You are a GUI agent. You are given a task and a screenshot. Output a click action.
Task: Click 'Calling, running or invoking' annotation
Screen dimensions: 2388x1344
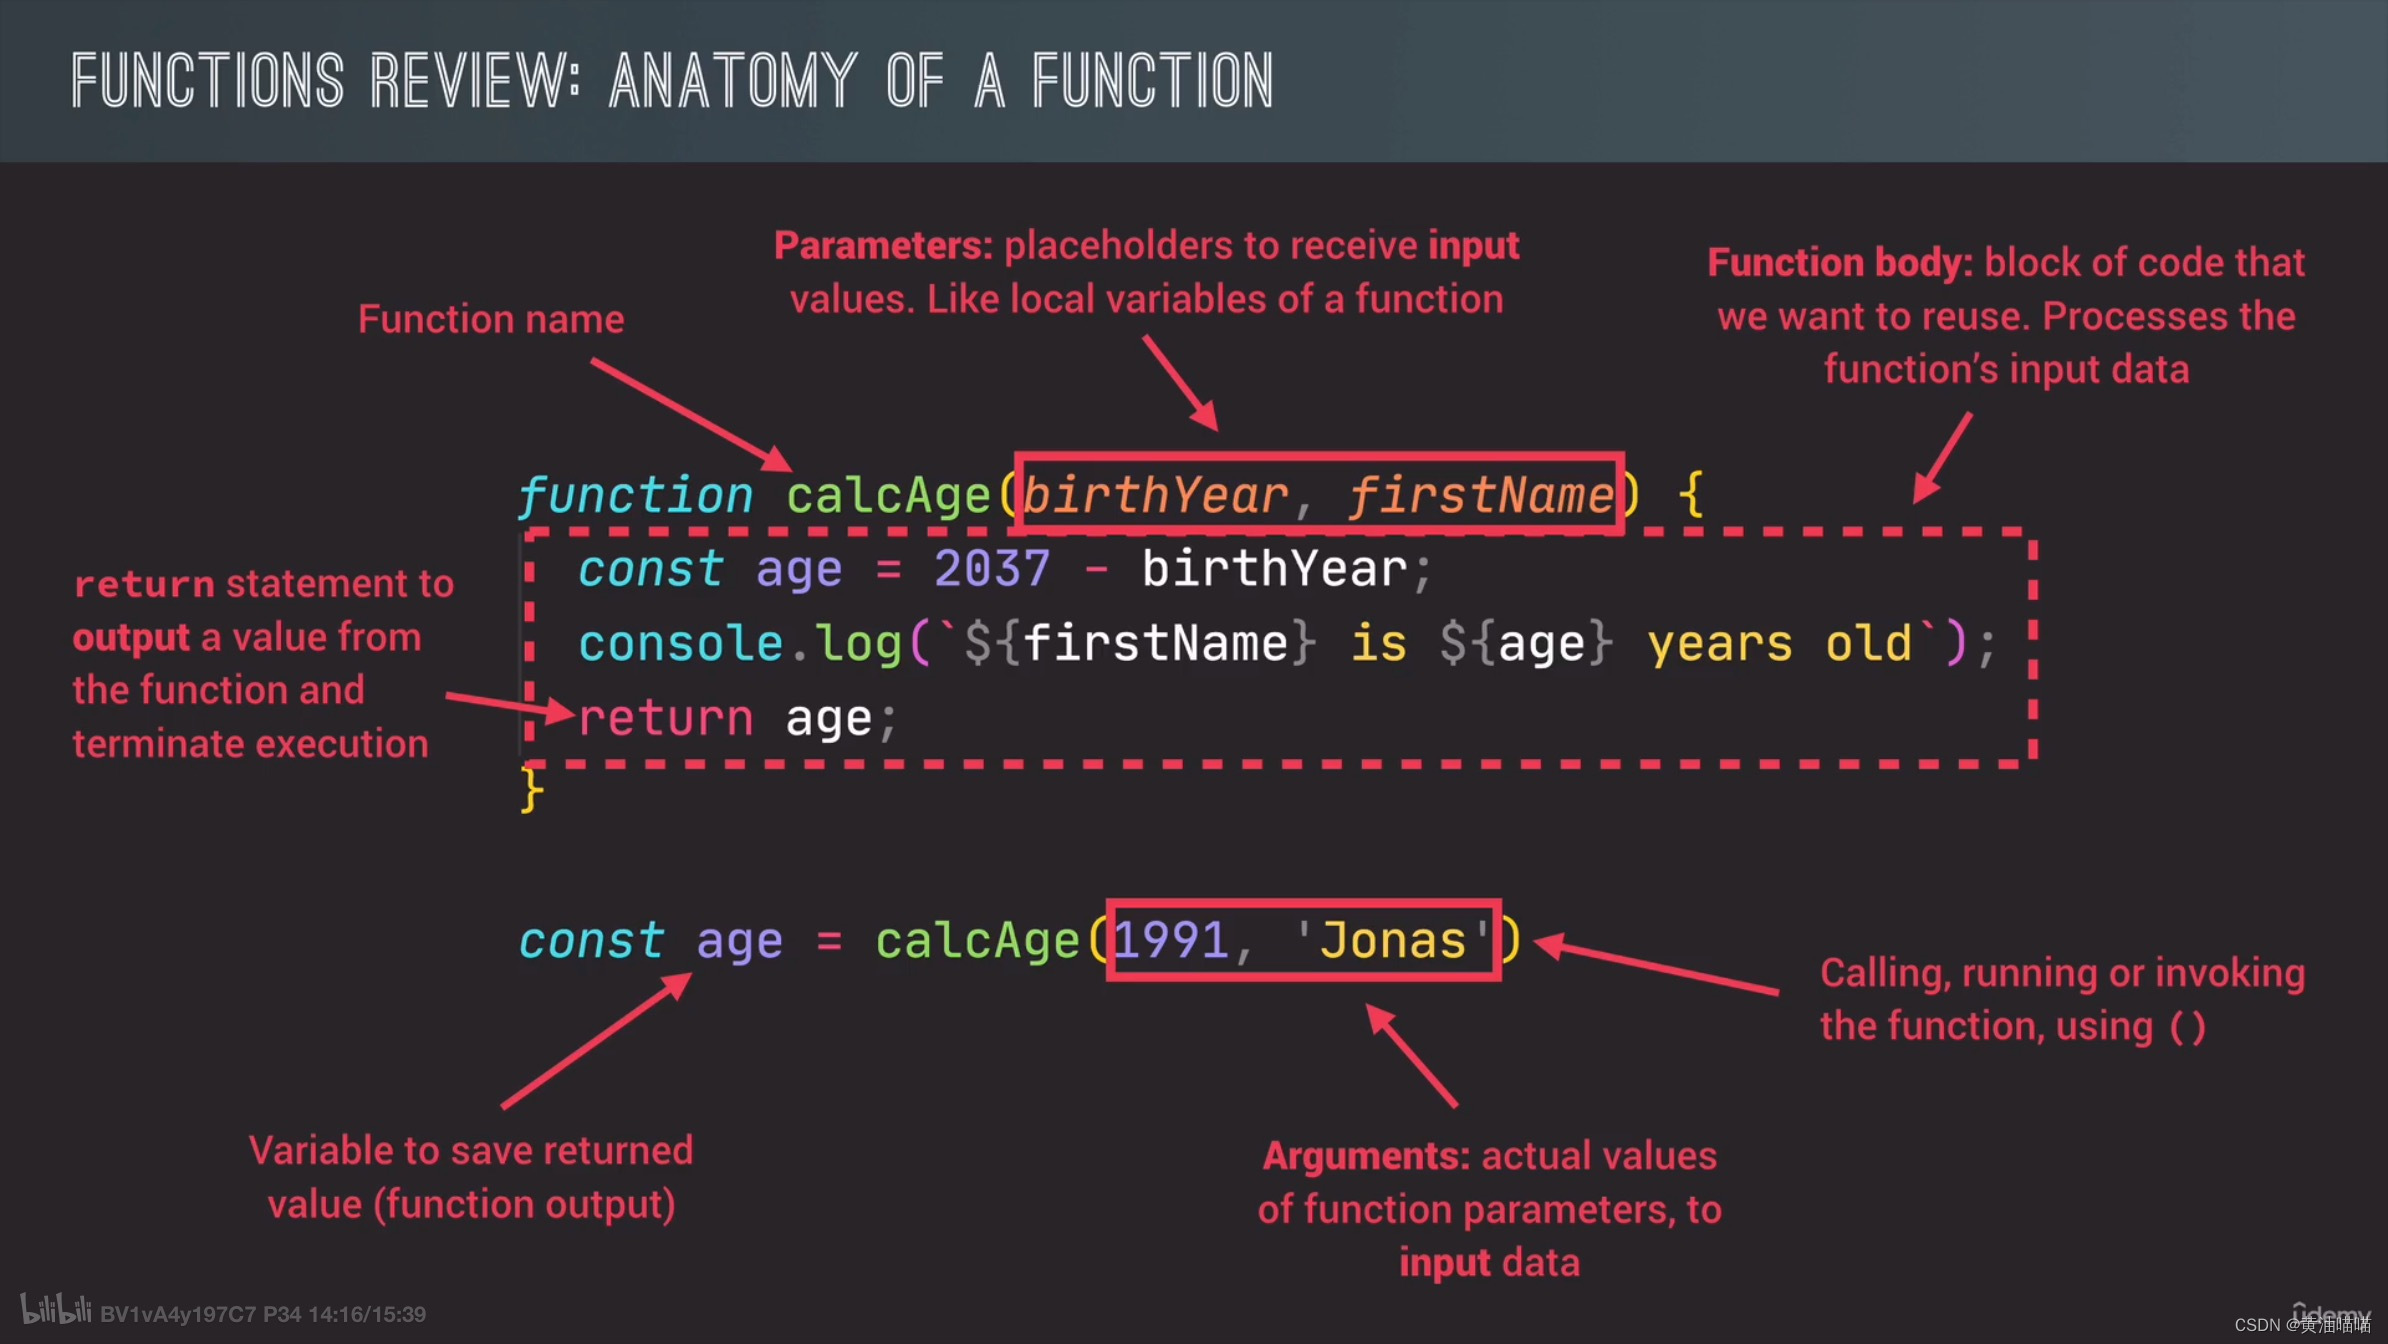[x=2062, y=973]
